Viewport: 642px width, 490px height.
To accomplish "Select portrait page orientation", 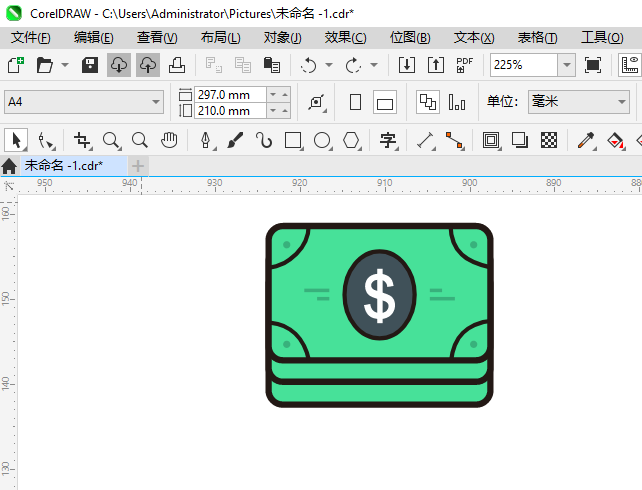I will (355, 102).
